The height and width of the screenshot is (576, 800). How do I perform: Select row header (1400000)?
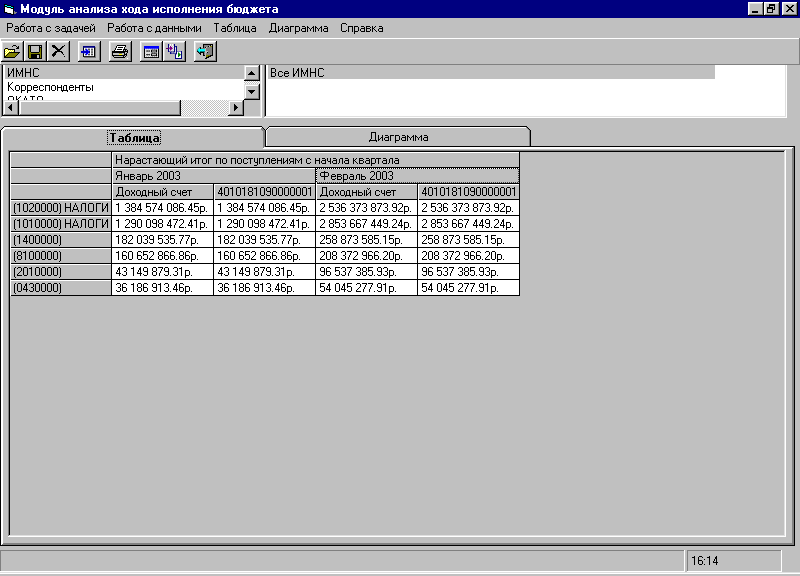[x=61, y=240]
